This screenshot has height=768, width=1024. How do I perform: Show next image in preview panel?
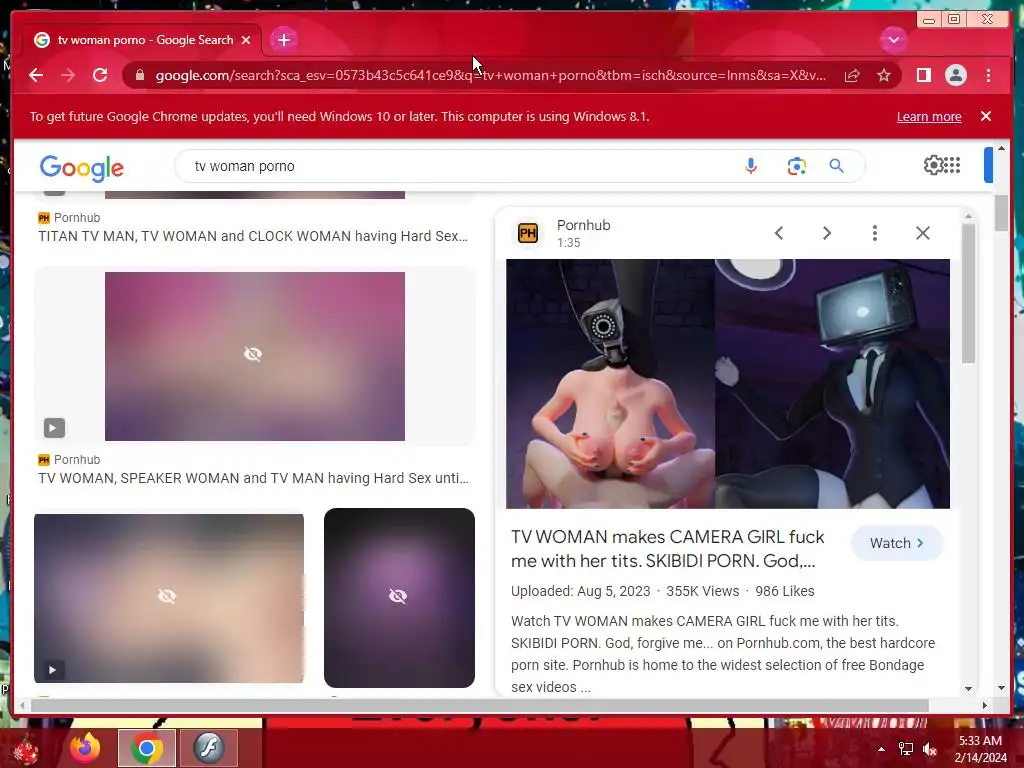[x=826, y=233]
